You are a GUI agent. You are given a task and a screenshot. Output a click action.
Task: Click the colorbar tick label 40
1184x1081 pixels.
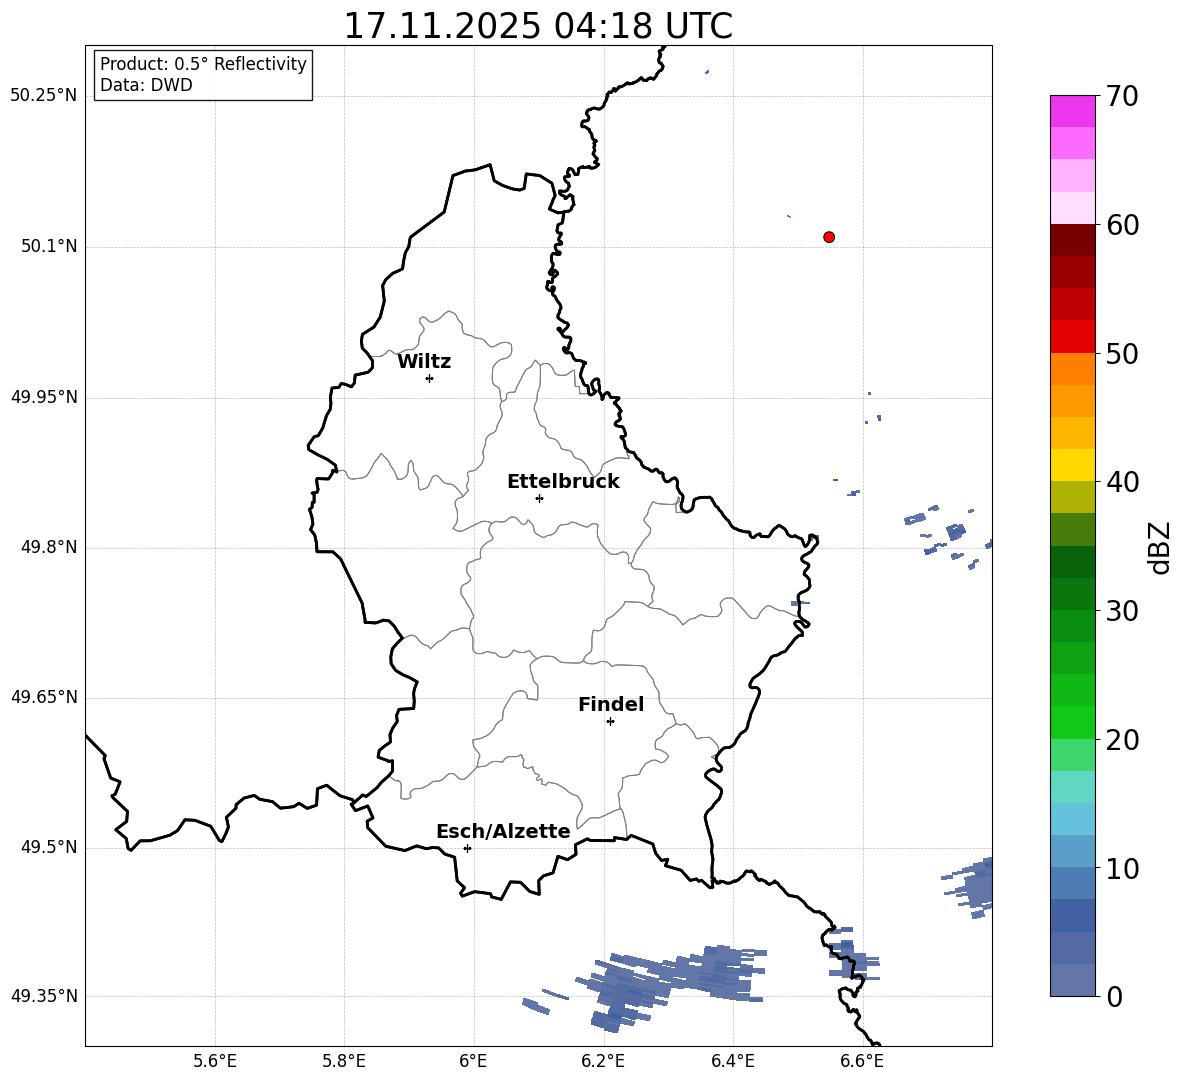tap(1122, 482)
